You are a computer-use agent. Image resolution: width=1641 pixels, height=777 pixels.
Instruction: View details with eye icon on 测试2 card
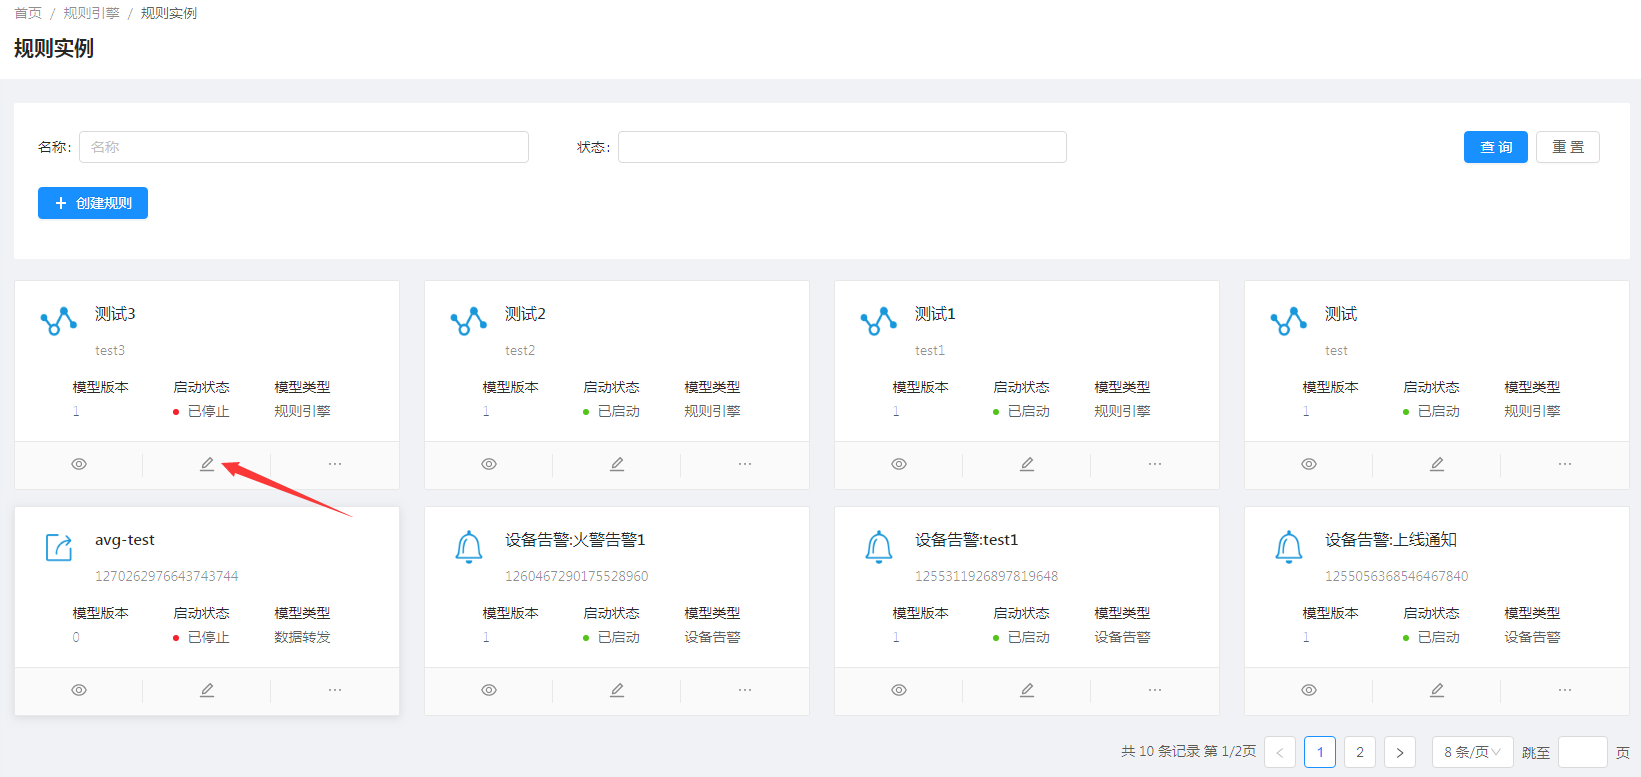click(489, 464)
